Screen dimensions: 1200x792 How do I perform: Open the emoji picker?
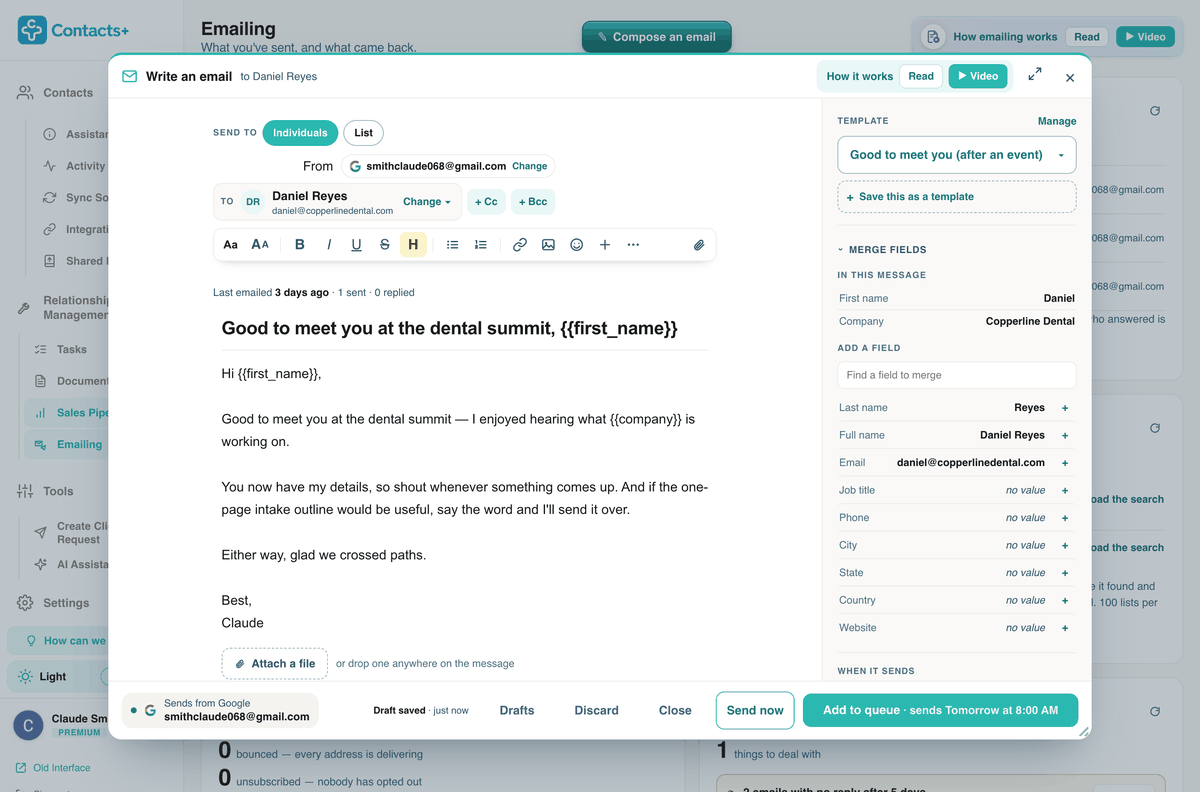[577, 245]
